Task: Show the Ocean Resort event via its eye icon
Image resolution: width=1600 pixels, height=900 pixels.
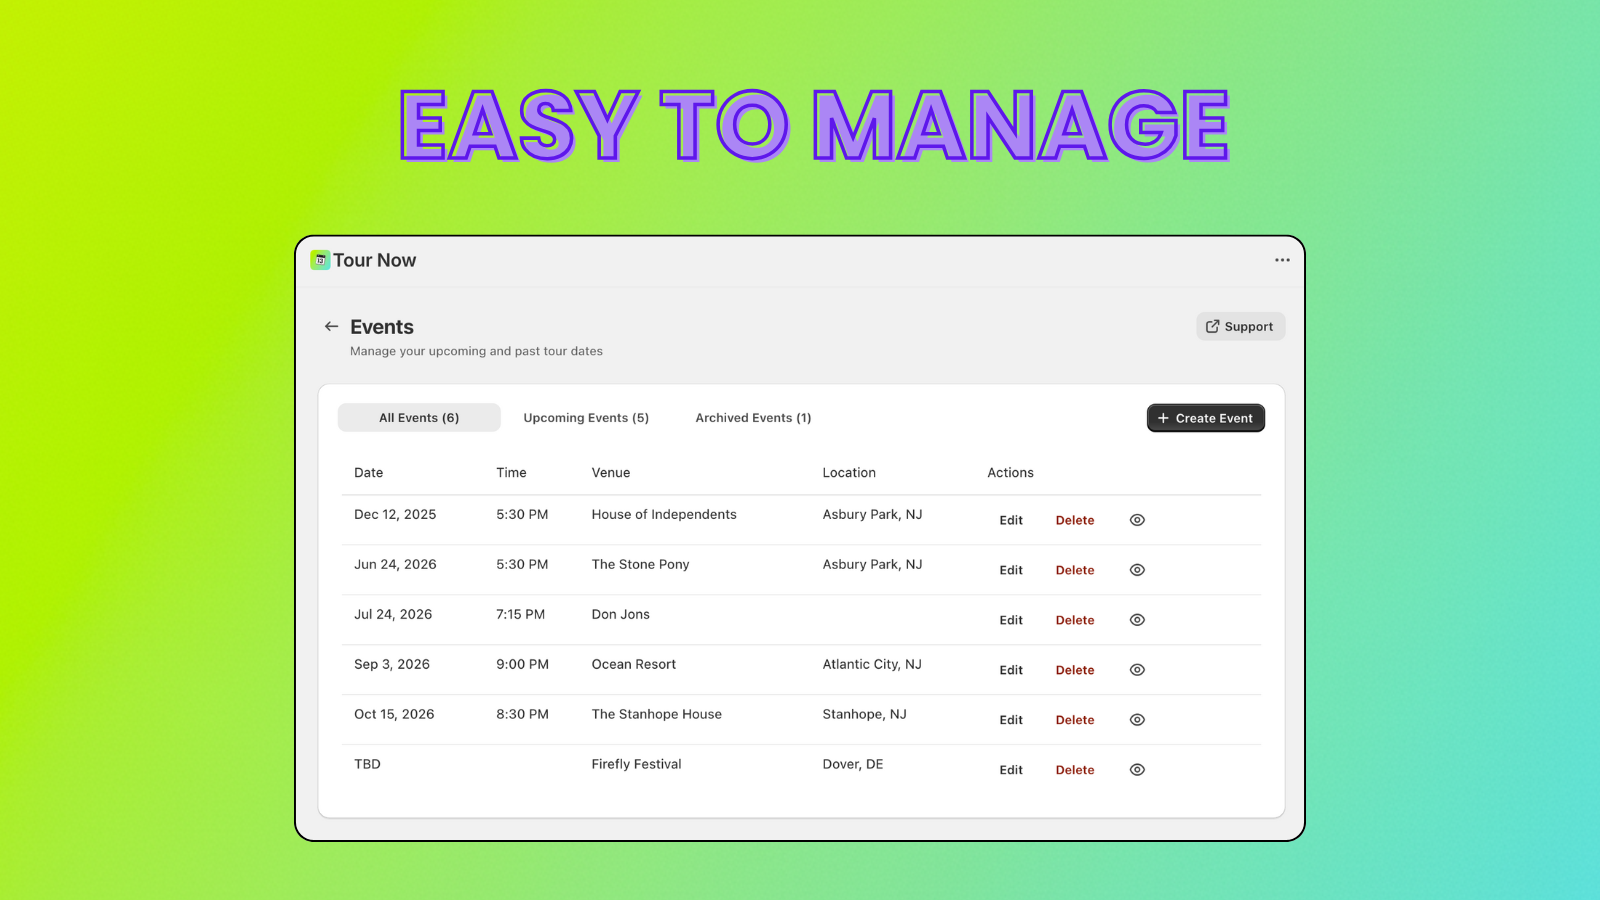Action: click(x=1137, y=669)
